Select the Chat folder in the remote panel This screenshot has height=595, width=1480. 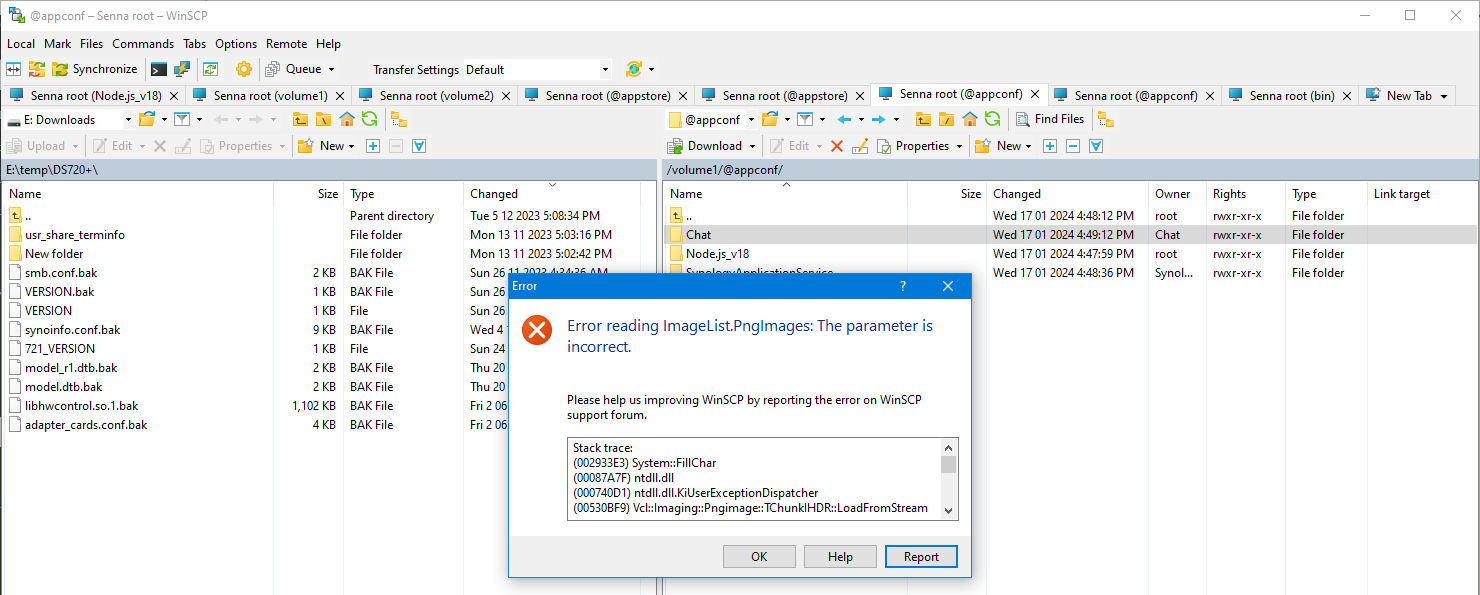tap(698, 234)
